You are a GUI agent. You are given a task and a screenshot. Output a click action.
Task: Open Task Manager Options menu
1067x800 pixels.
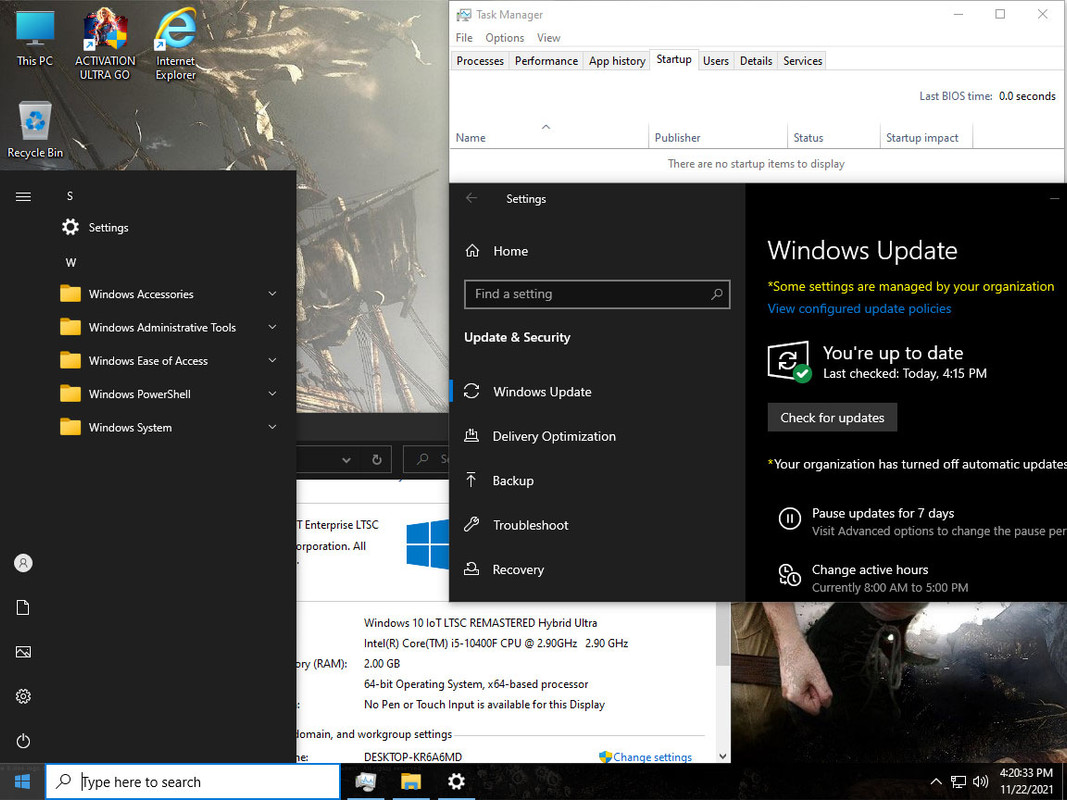[x=505, y=37]
